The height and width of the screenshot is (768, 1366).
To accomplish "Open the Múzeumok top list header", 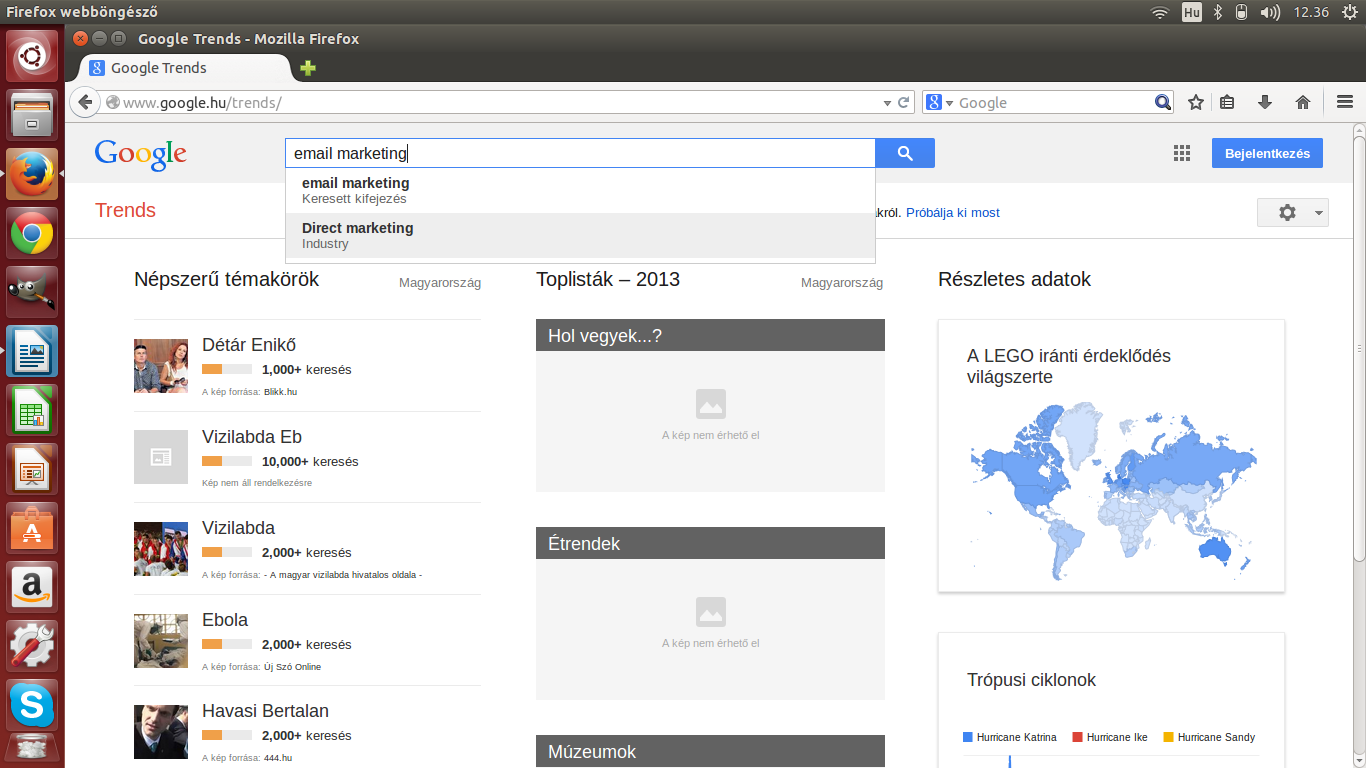I will [x=710, y=751].
